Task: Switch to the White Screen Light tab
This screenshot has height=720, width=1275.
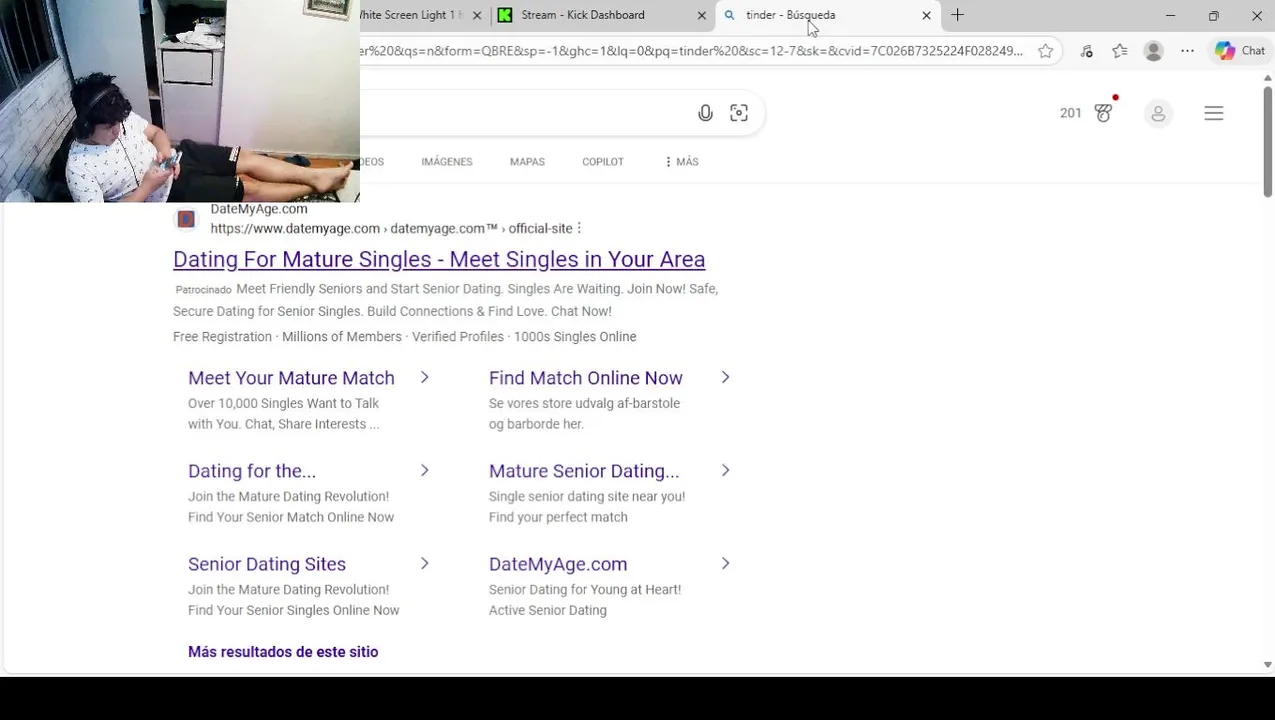Action: pyautogui.click(x=412, y=15)
